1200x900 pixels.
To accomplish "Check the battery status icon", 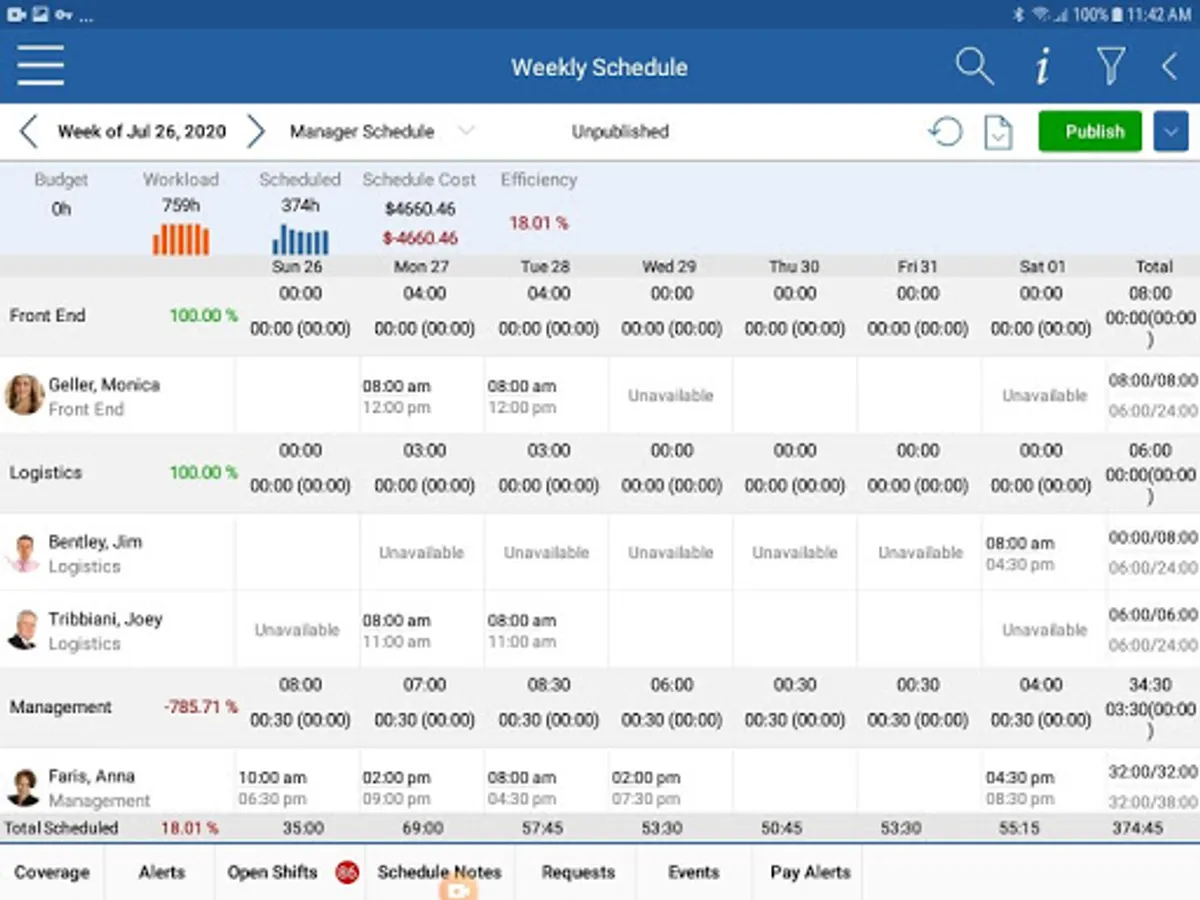I will tap(1115, 14).
